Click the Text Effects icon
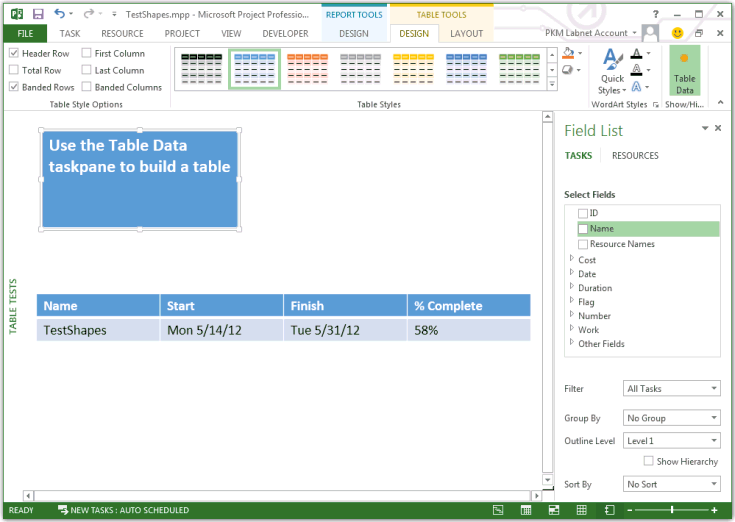Viewport: 735px width, 522px height. pos(636,87)
